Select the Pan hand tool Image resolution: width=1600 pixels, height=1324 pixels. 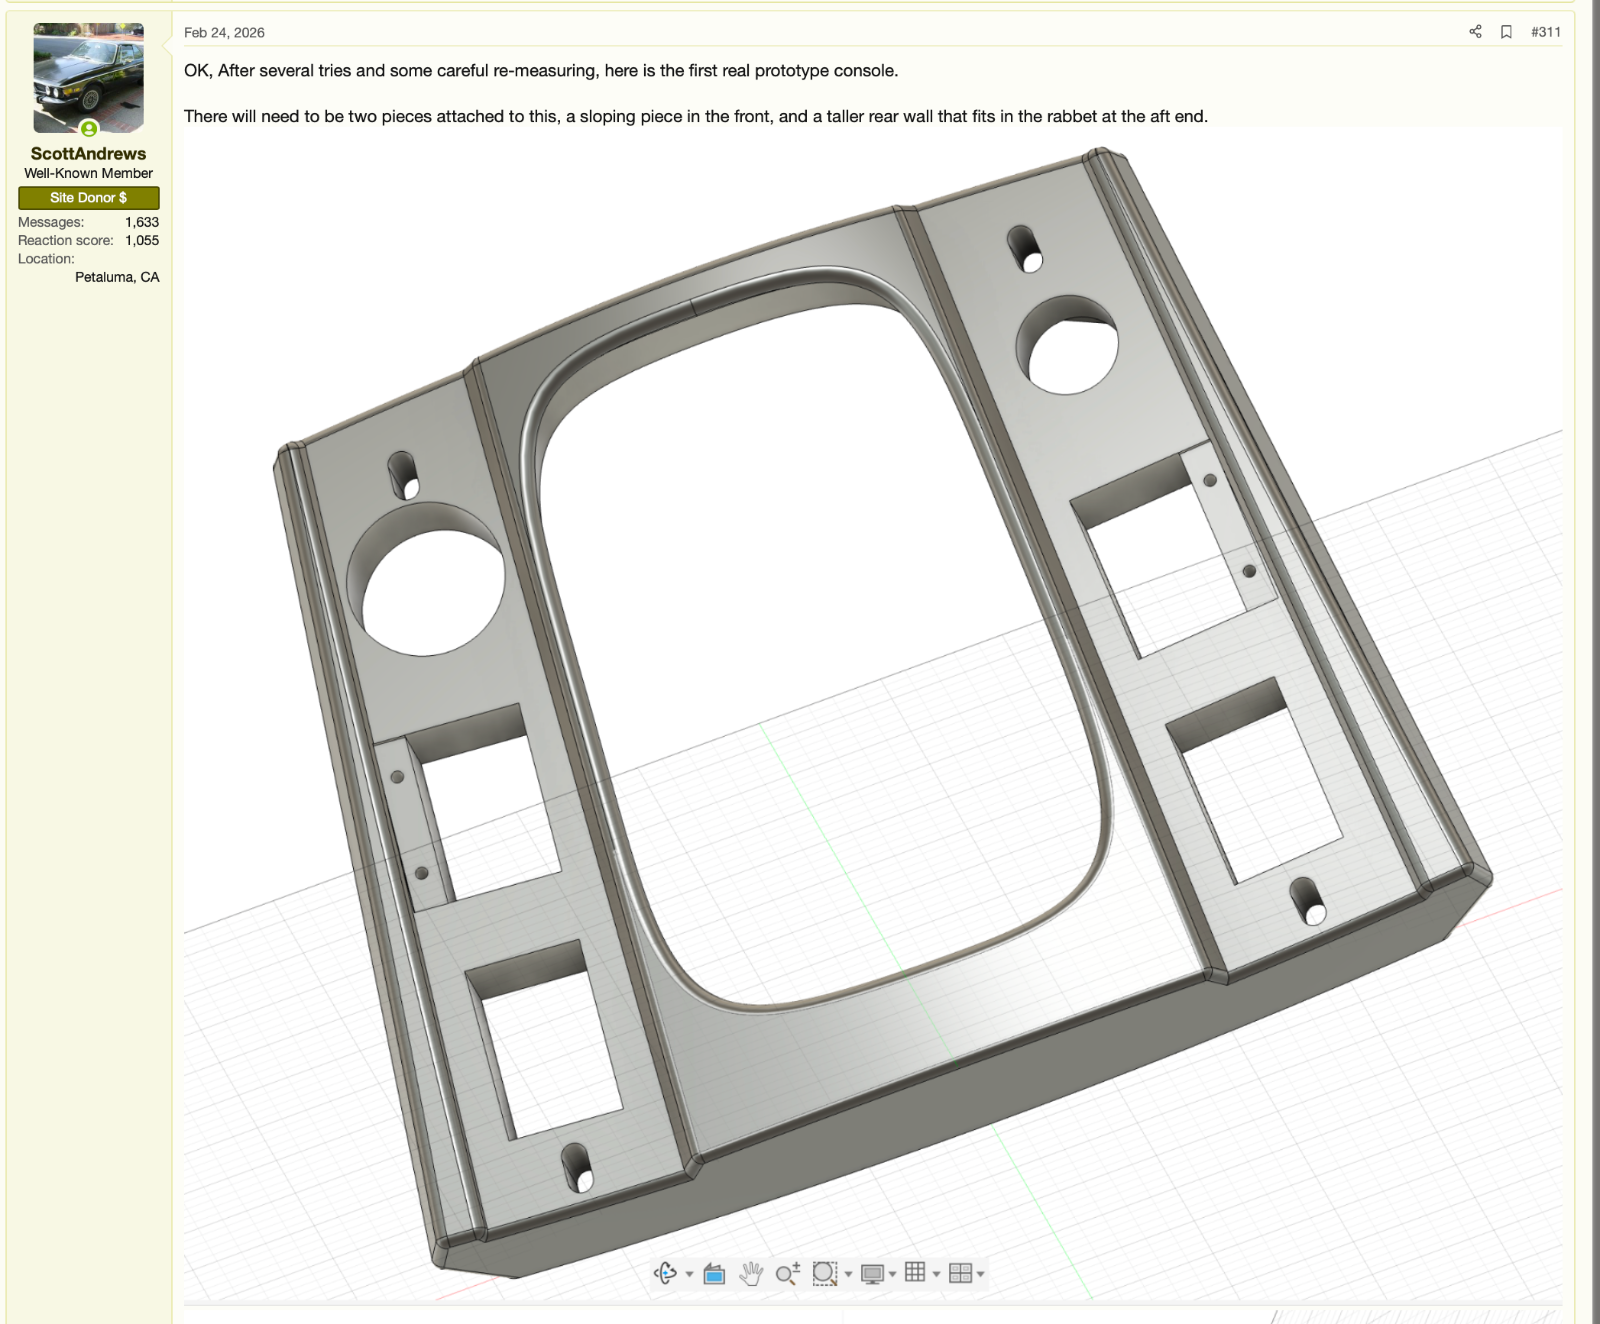coord(751,1273)
